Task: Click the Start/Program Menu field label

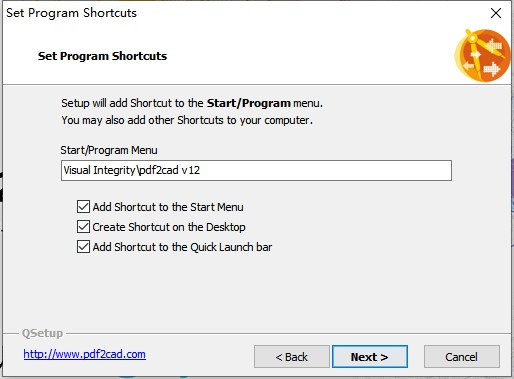Action: click(109, 150)
